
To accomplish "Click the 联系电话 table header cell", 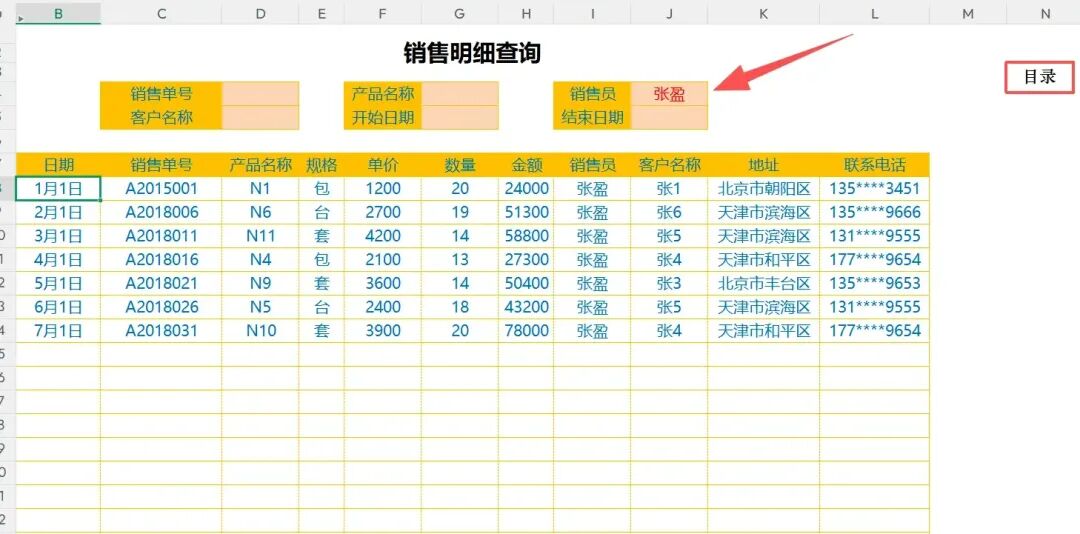I will [x=874, y=165].
